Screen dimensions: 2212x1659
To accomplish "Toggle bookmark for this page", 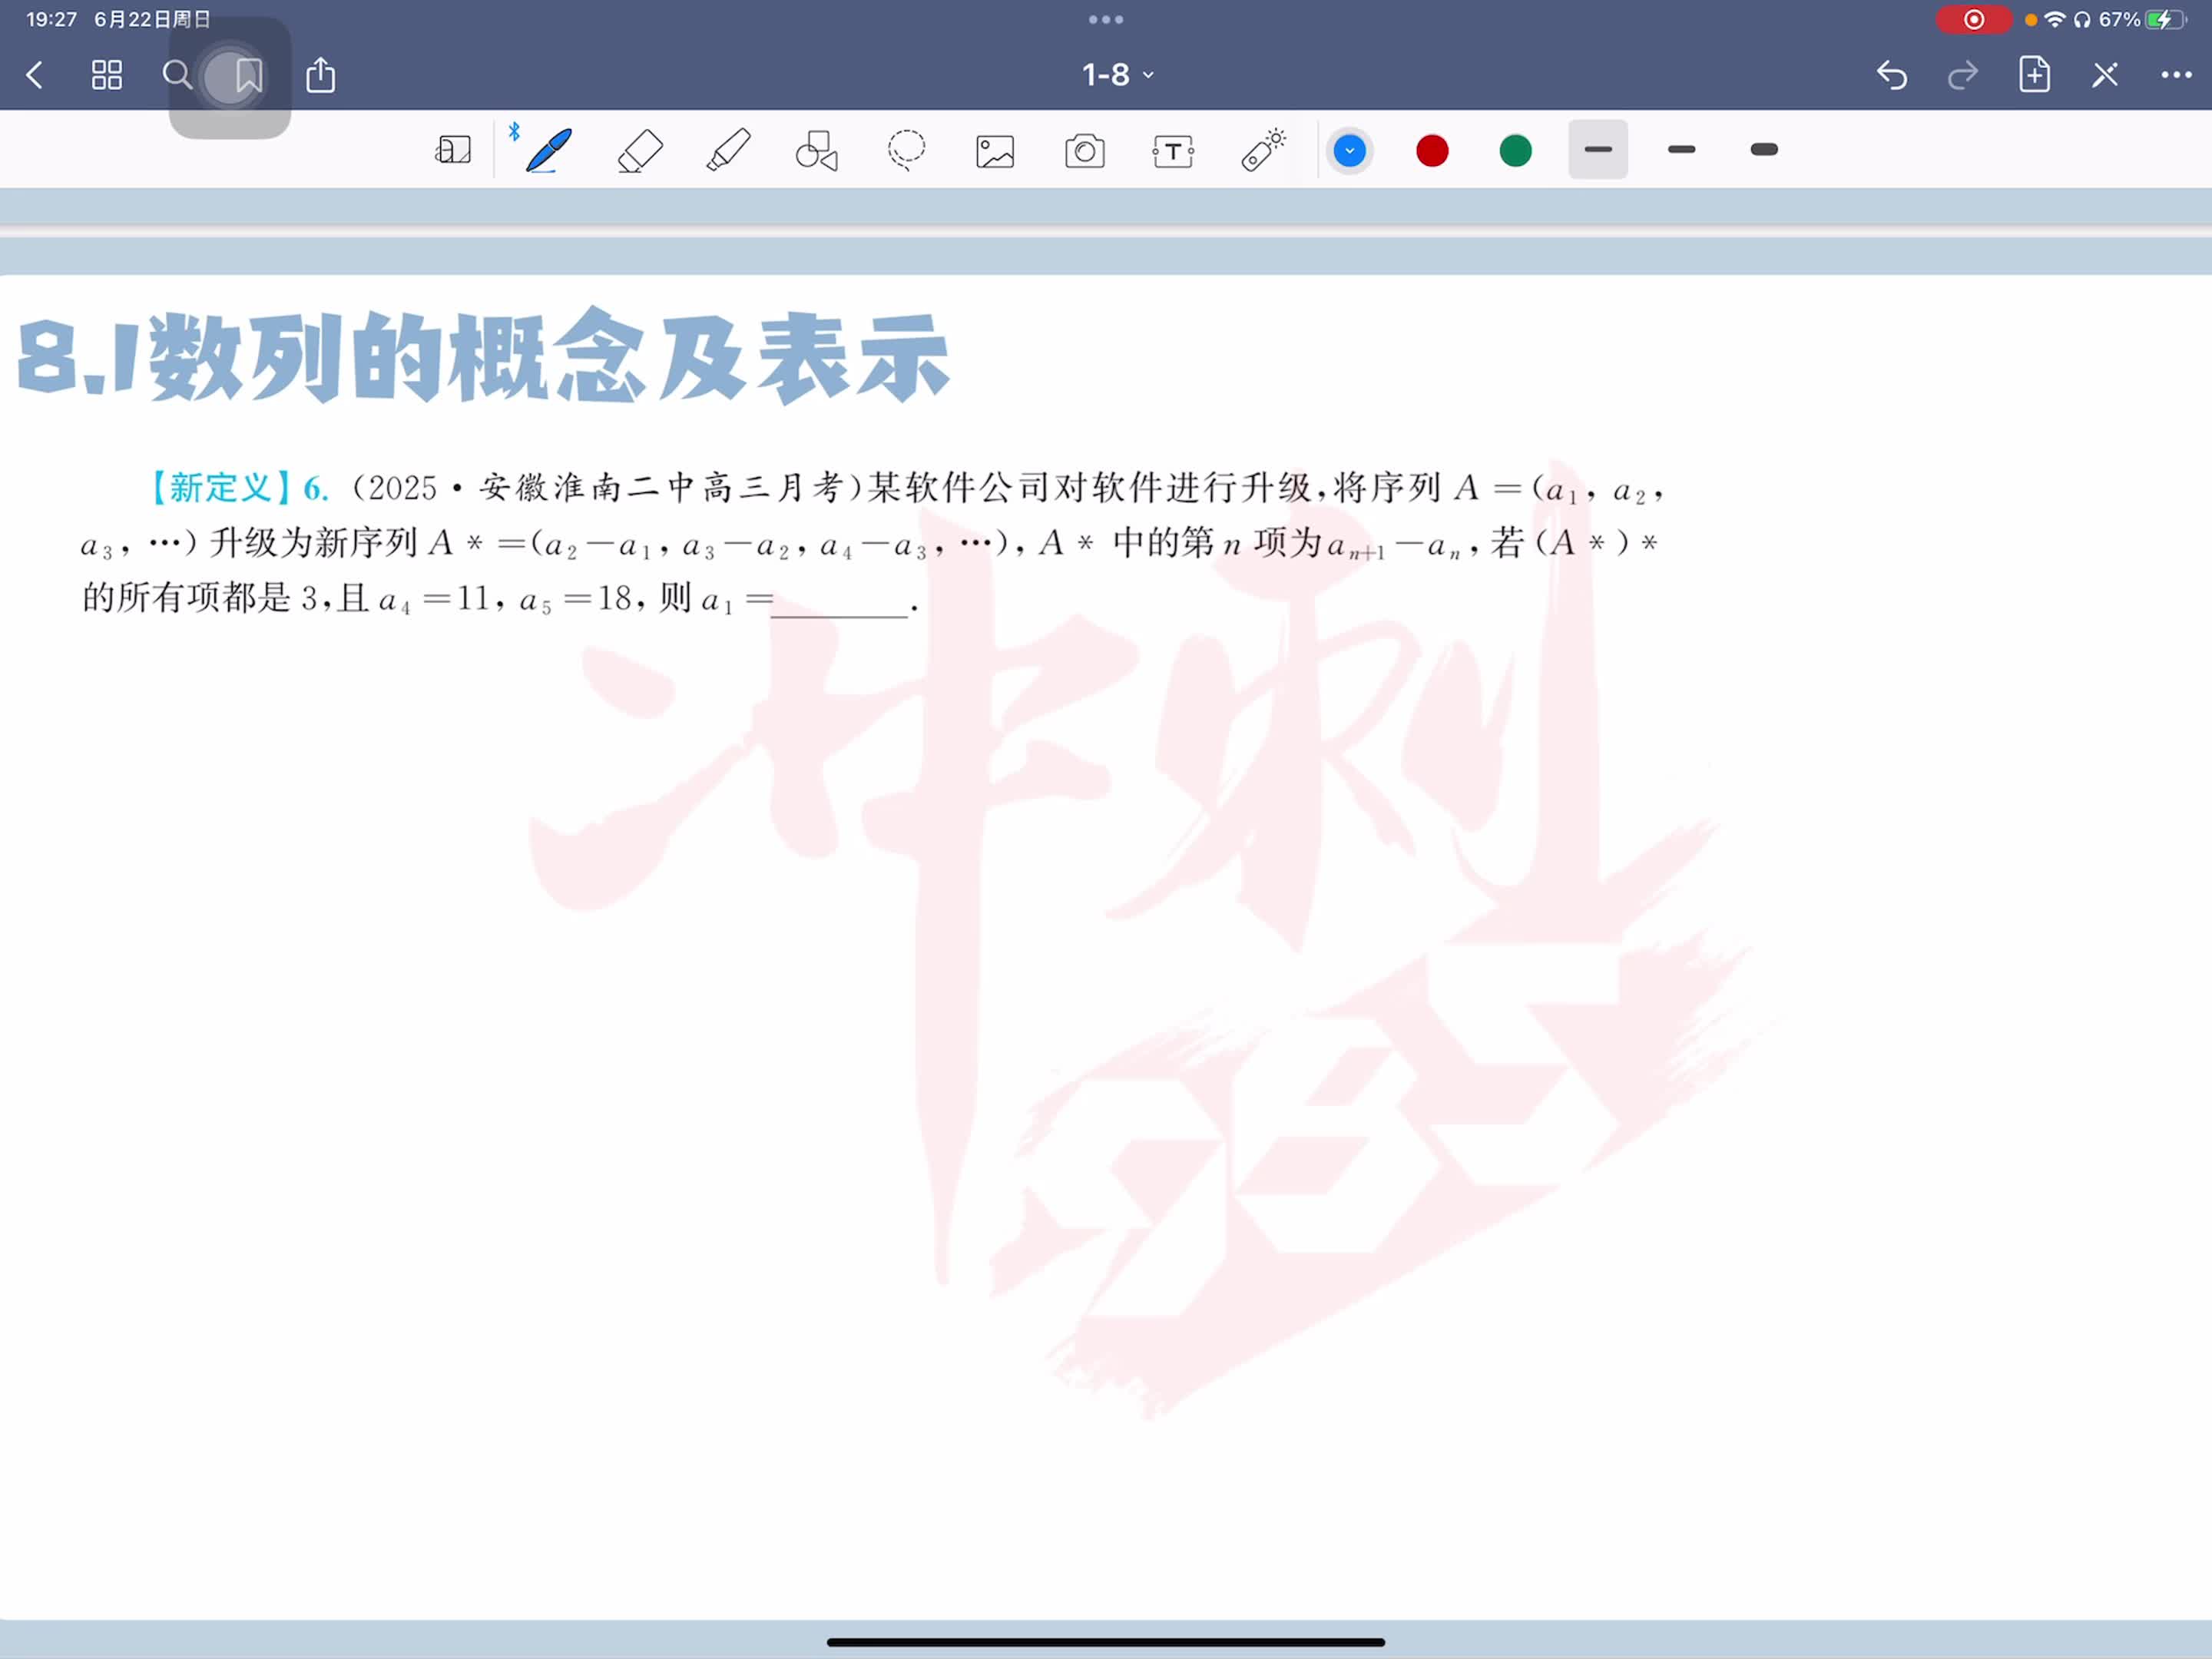I will (248, 75).
